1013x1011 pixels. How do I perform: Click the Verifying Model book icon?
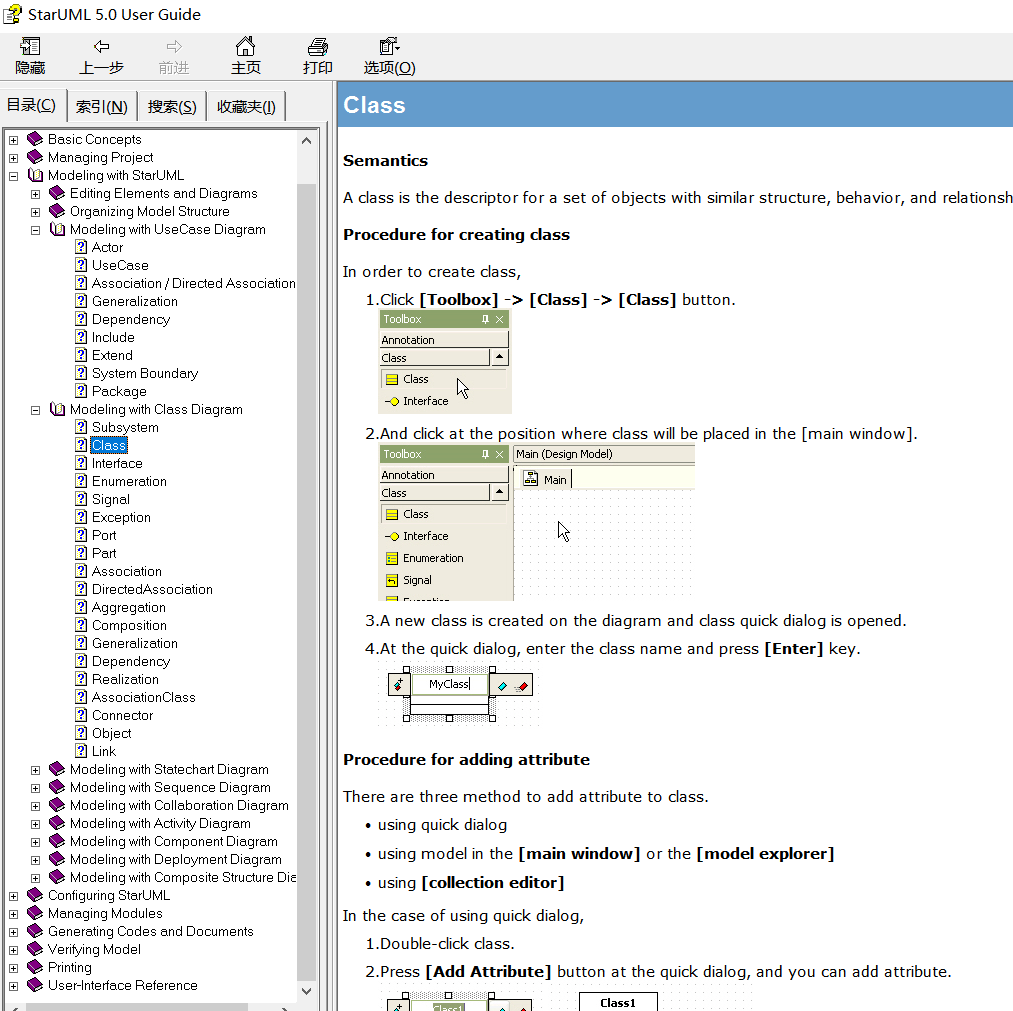pos(35,949)
